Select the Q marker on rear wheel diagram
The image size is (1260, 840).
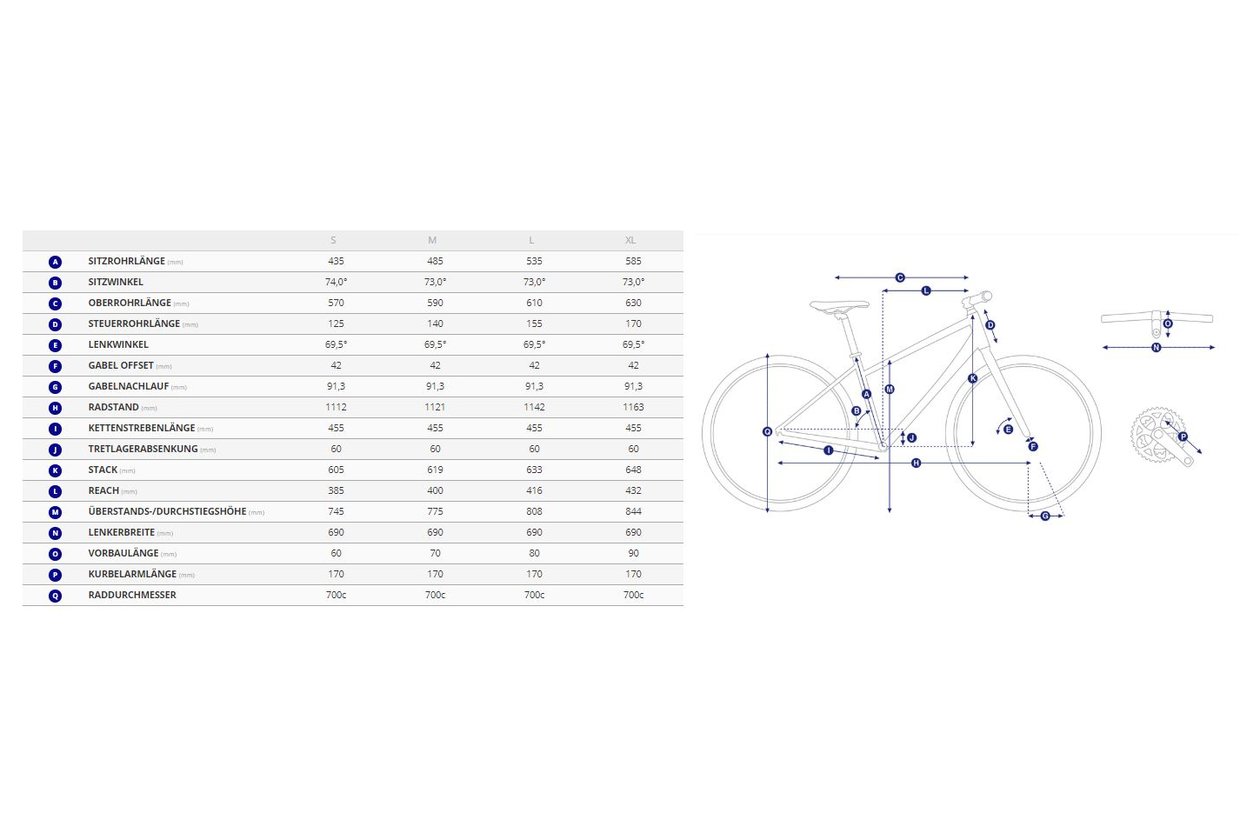767,432
